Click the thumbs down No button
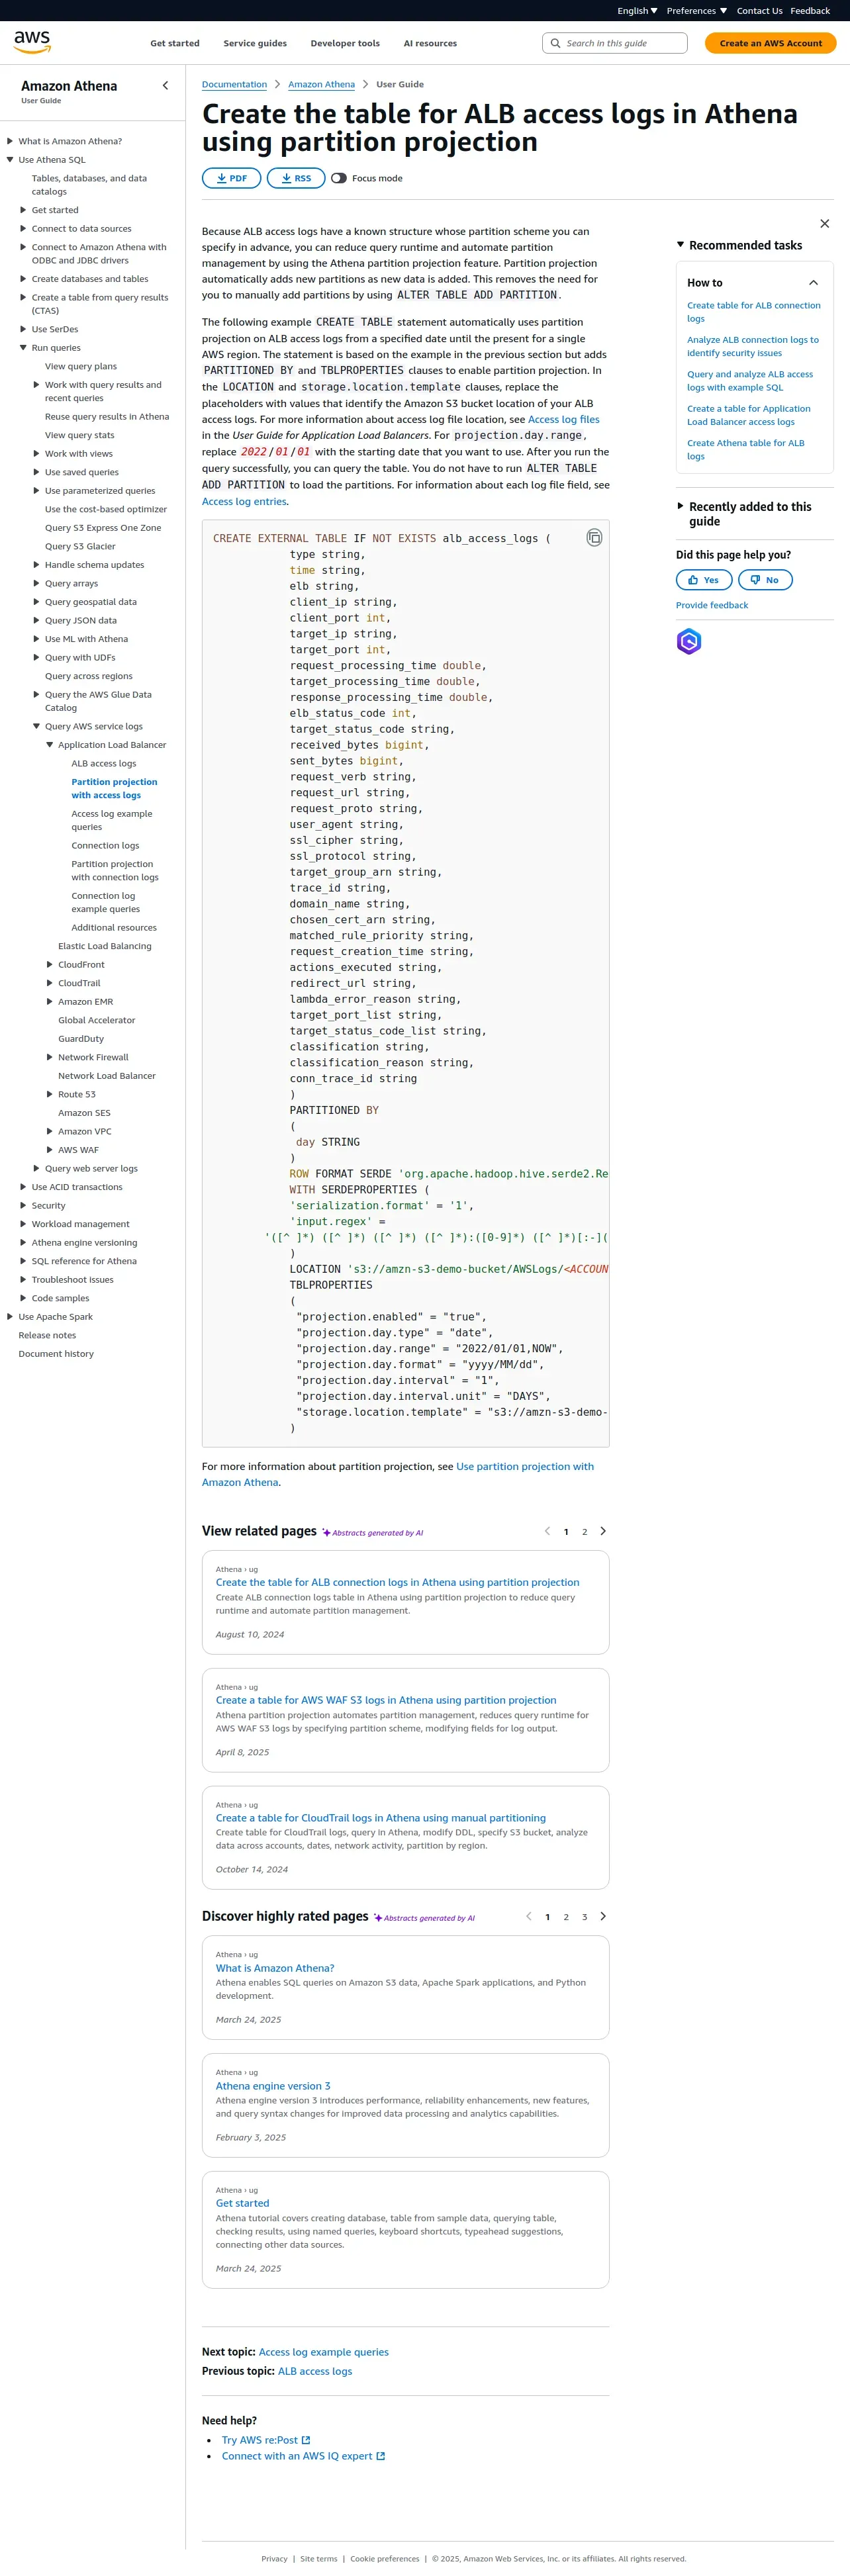This screenshot has width=850, height=2576. 765,580
